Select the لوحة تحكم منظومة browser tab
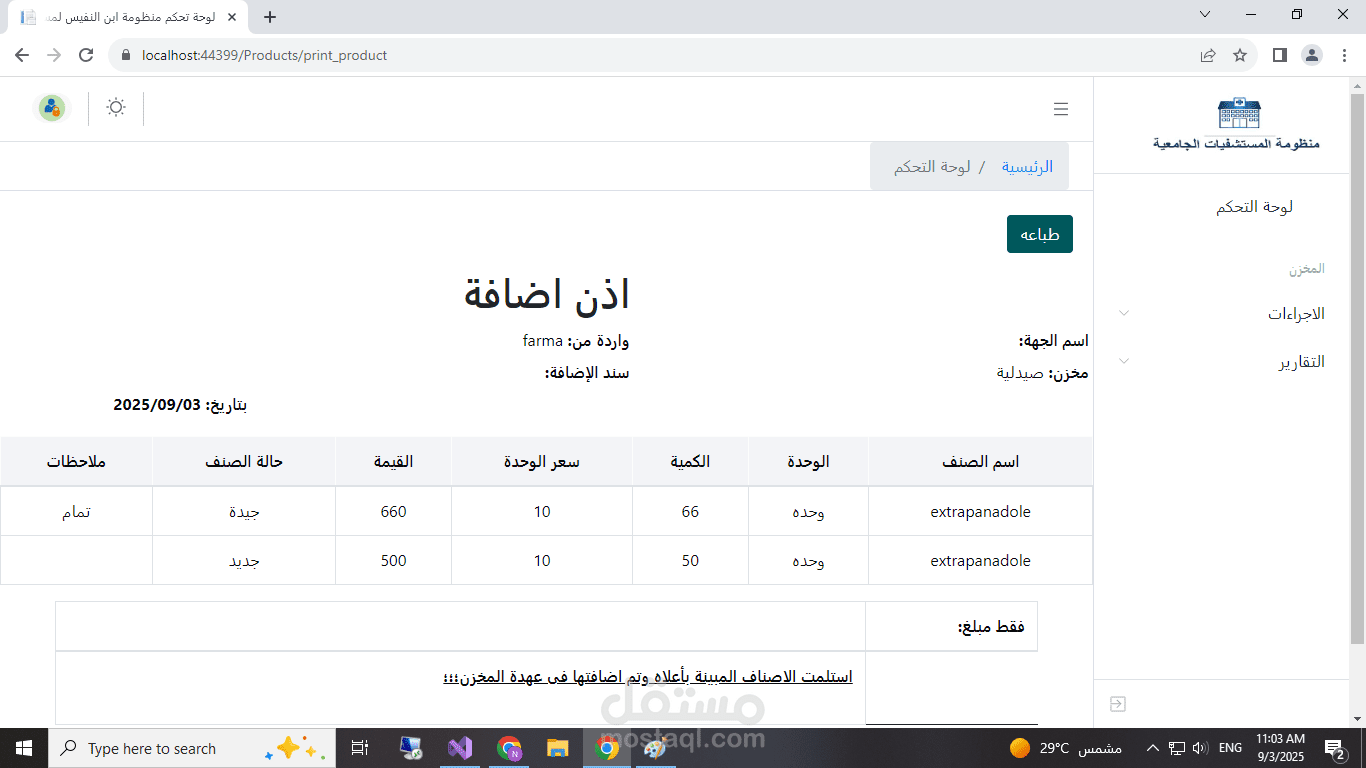The image size is (1366, 768). click(x=128, y=18)
